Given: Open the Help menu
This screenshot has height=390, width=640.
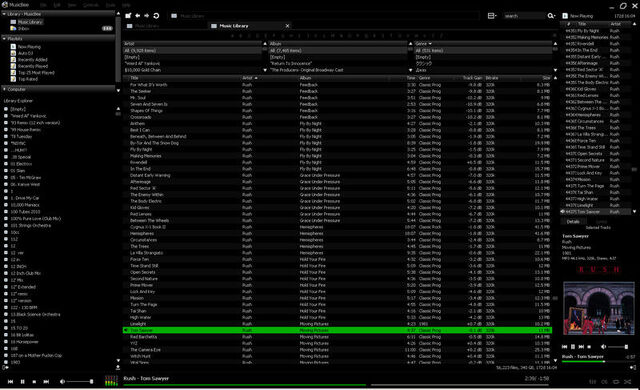Looking at the screenshot, I should pyautogui.click(x=126, y=5).
